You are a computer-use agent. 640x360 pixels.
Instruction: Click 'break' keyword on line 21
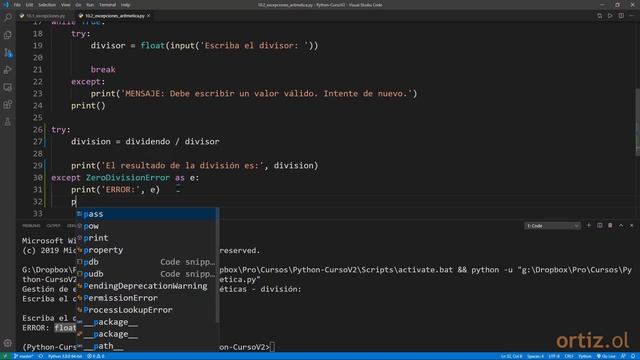click(x=103, y=70)
